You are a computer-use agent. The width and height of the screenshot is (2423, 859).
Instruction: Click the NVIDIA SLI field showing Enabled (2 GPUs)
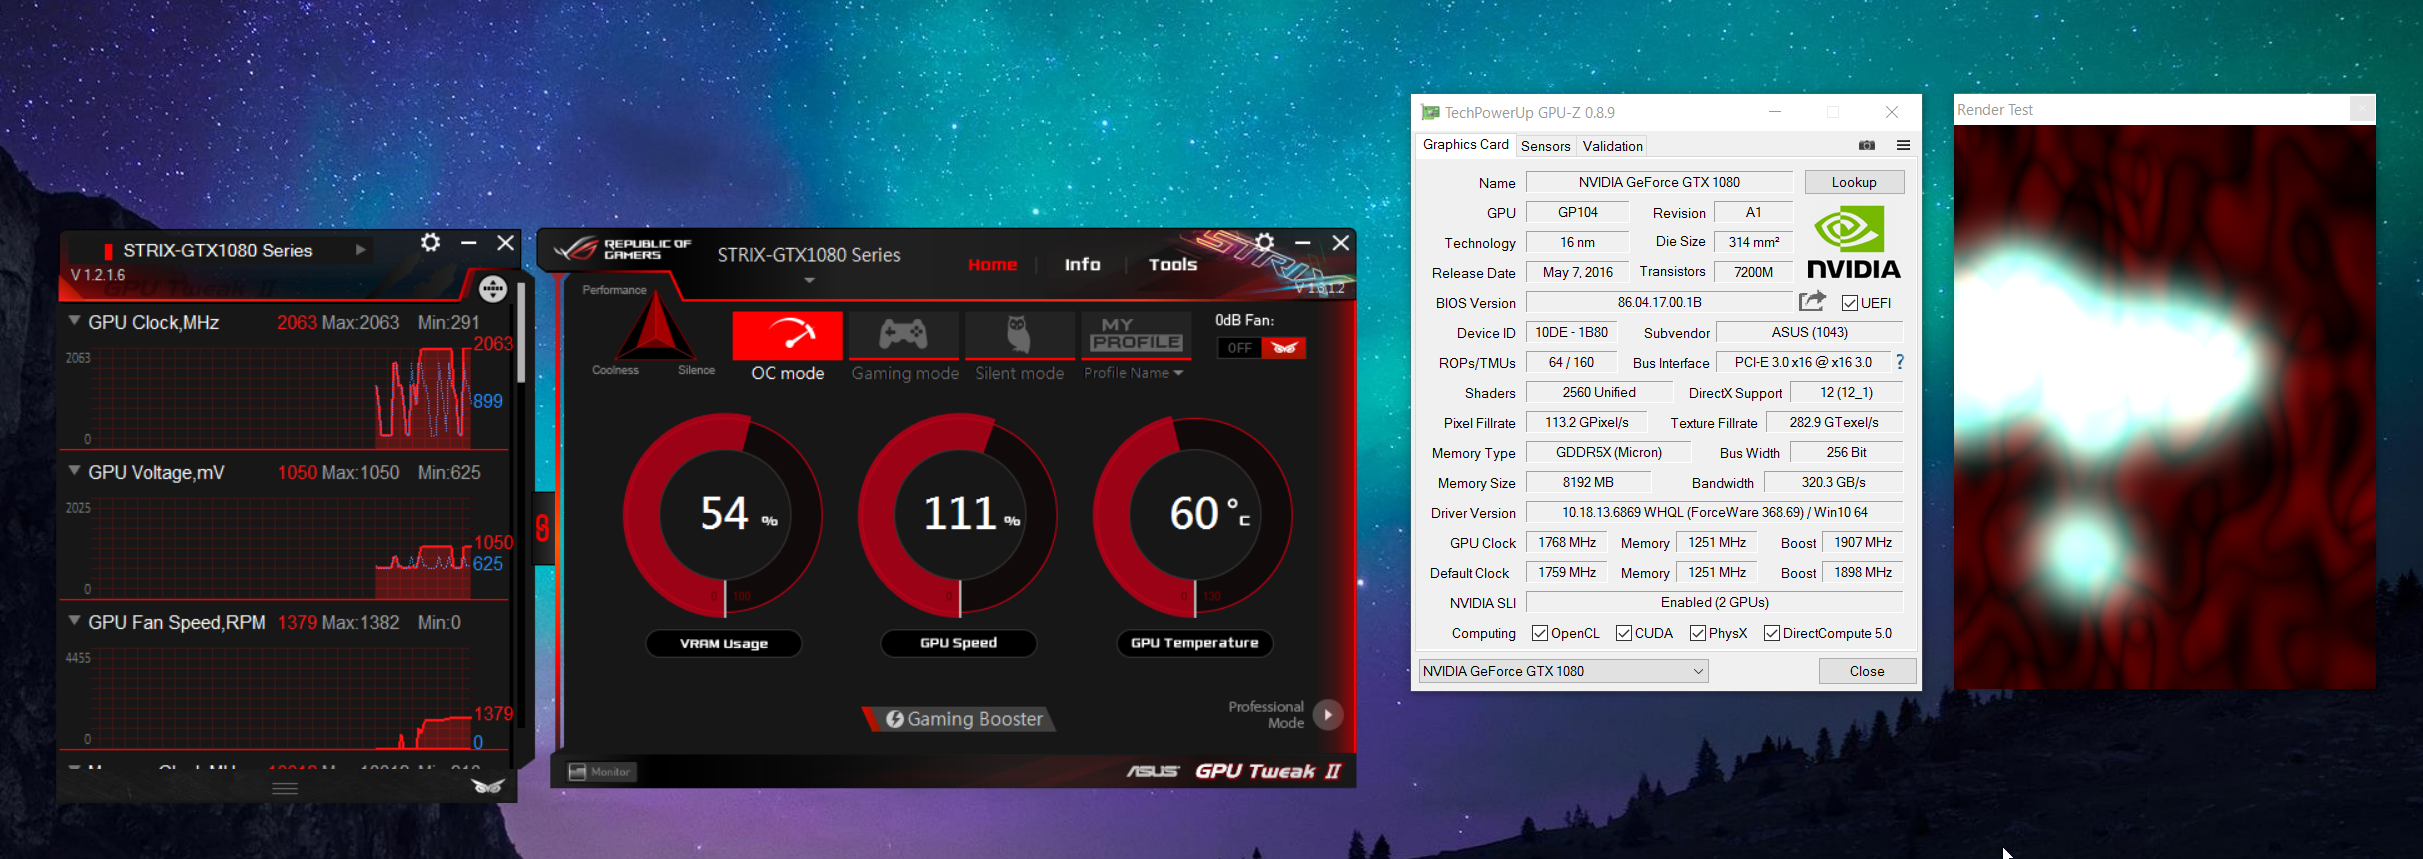click(x=1714, y=602)
